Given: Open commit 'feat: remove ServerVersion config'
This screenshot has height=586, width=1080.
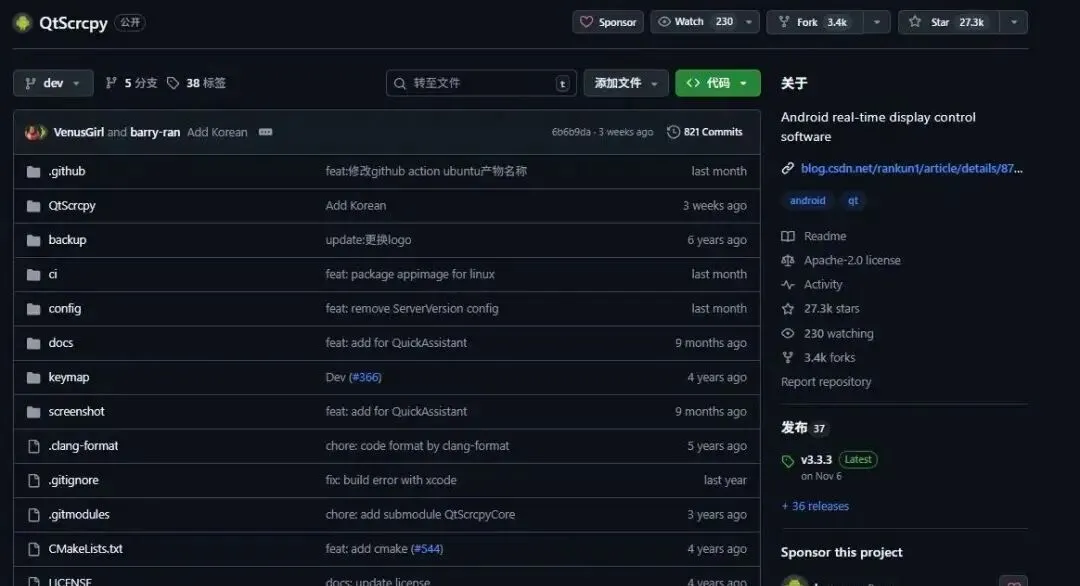Looking at the screenshot, I should pos(412,308).
